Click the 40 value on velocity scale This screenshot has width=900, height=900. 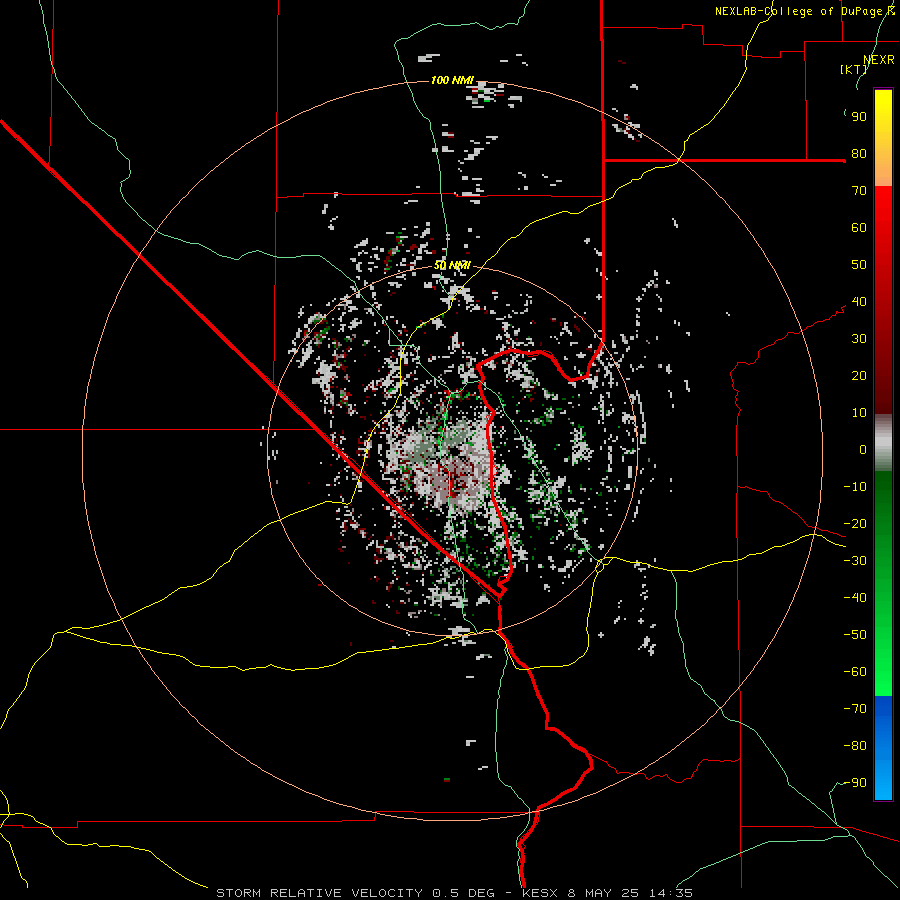coord(859,301)
